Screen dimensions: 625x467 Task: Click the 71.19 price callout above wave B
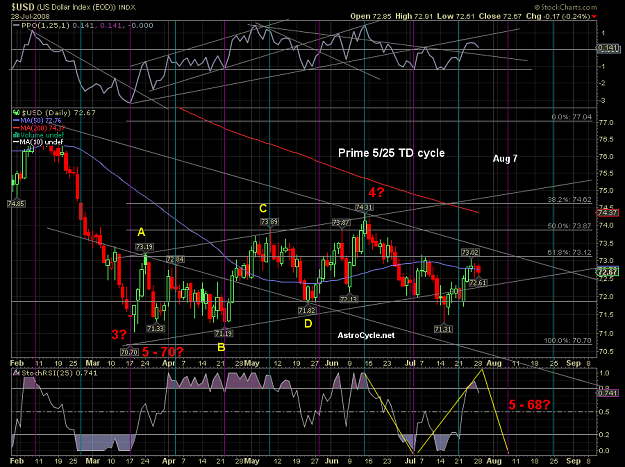224,334
